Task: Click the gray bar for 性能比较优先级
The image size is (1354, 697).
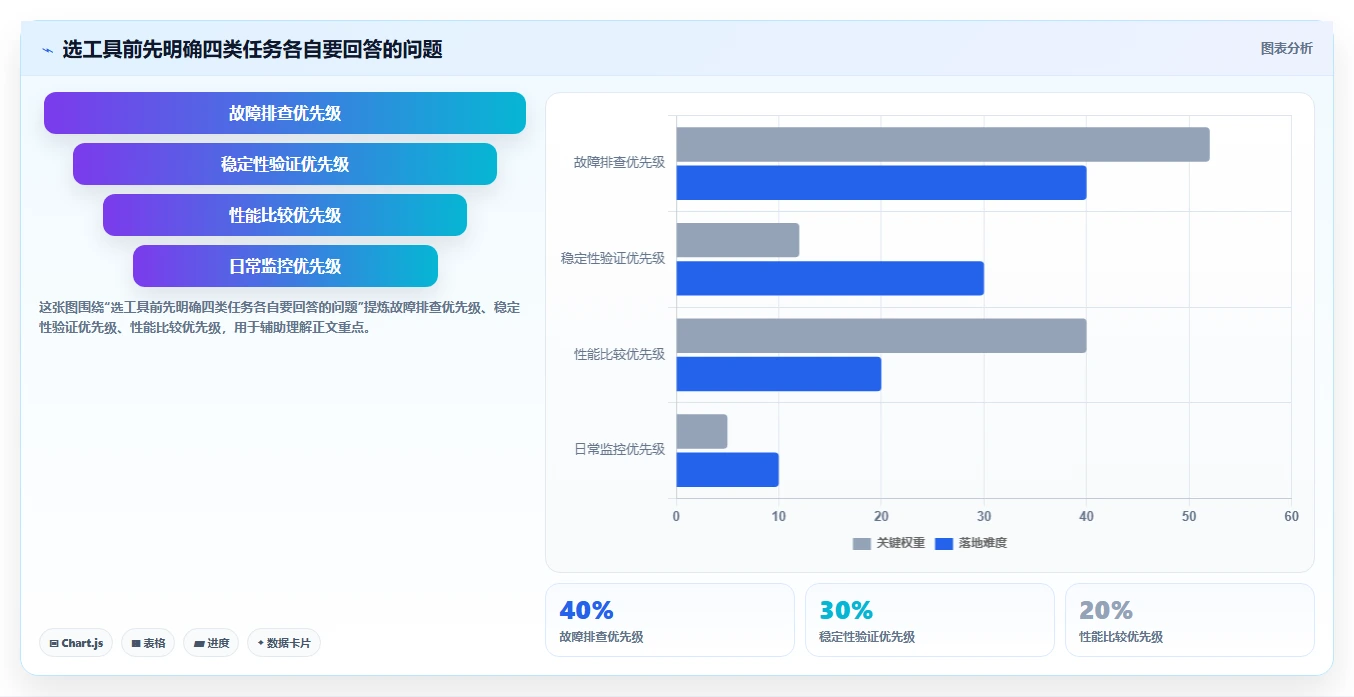Action: pos(881,335)
